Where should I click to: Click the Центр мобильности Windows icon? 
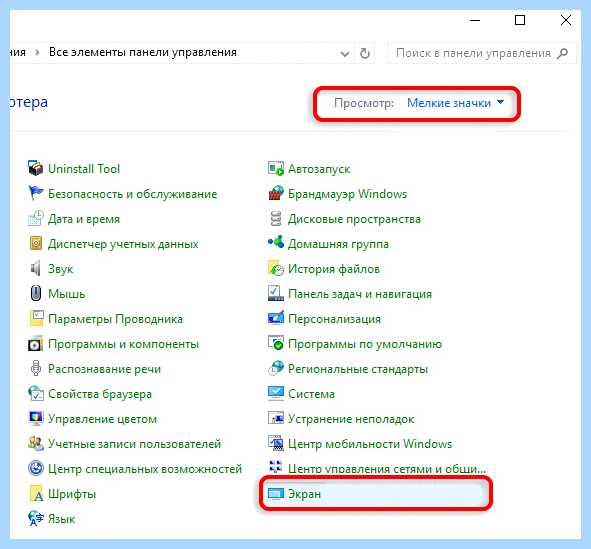[x=276, y=443]
